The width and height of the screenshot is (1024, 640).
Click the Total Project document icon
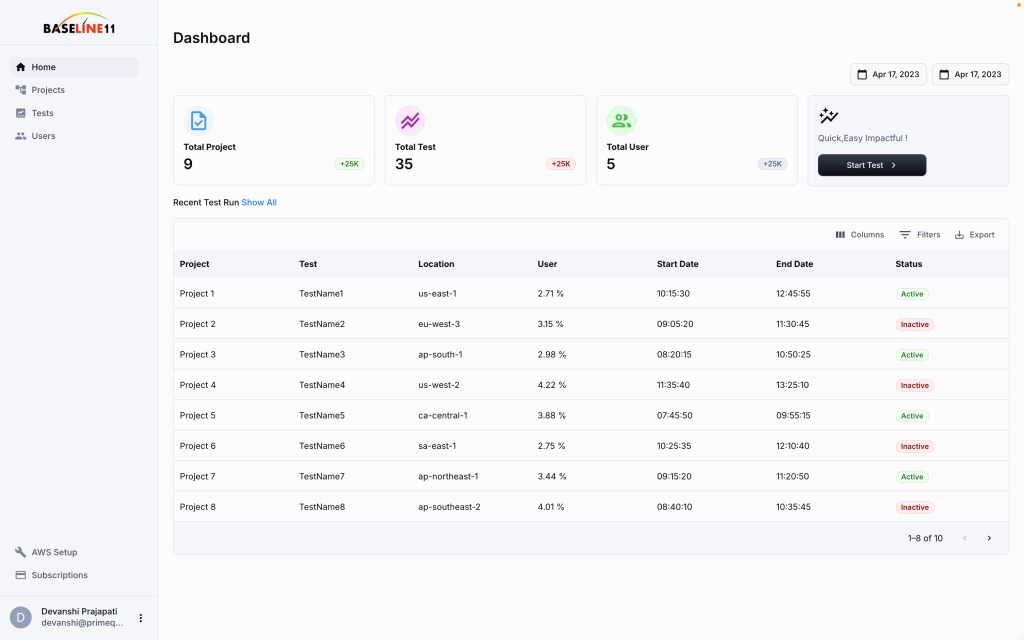point(198,121)
